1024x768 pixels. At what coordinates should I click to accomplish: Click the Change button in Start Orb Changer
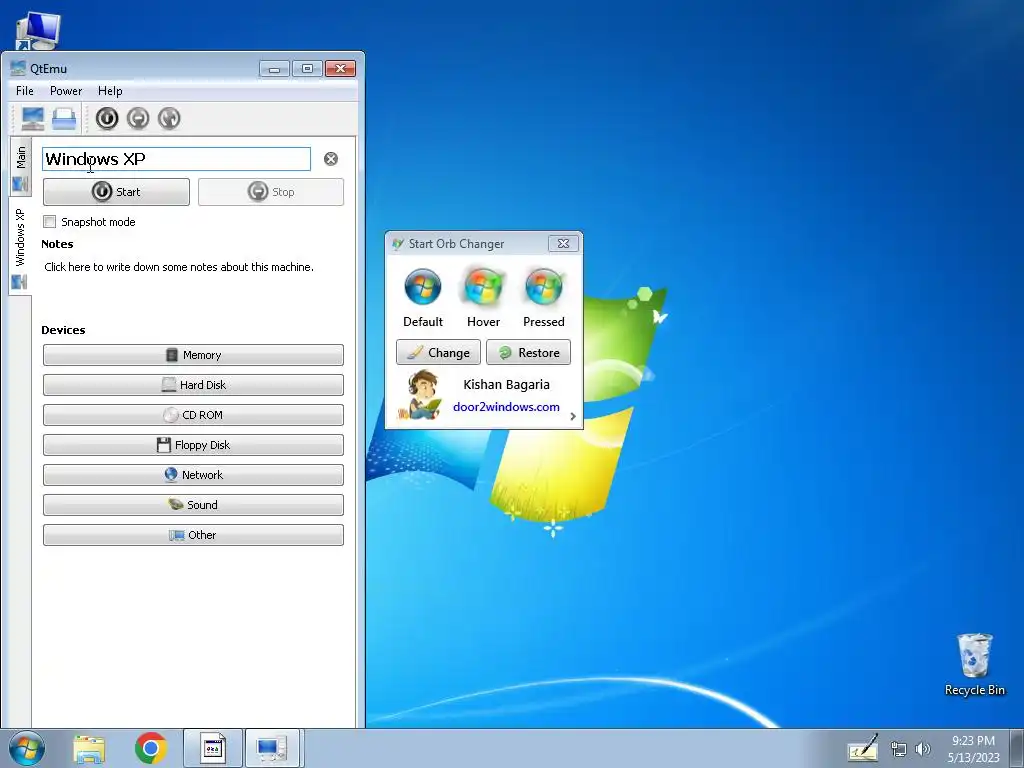click(438, 353)
